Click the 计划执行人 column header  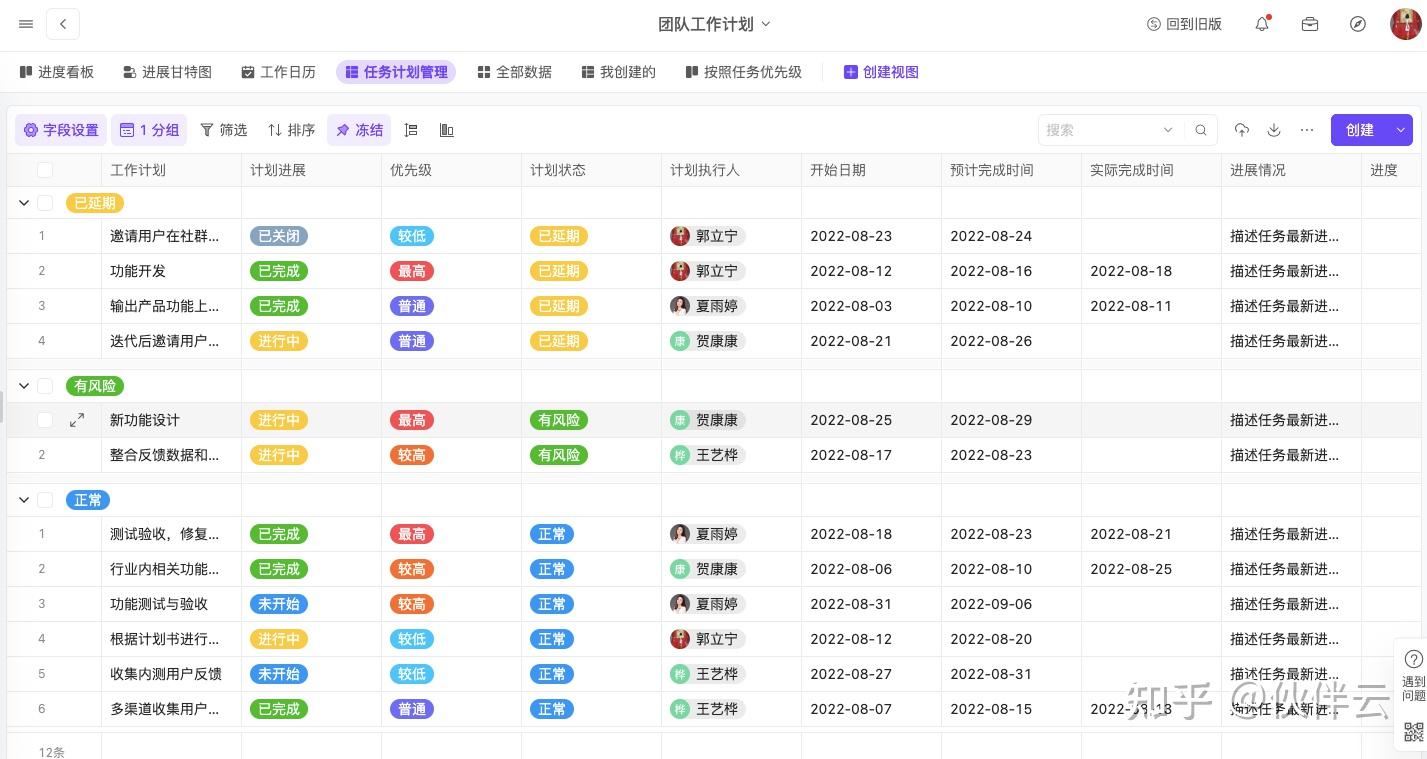coord(731,170)
